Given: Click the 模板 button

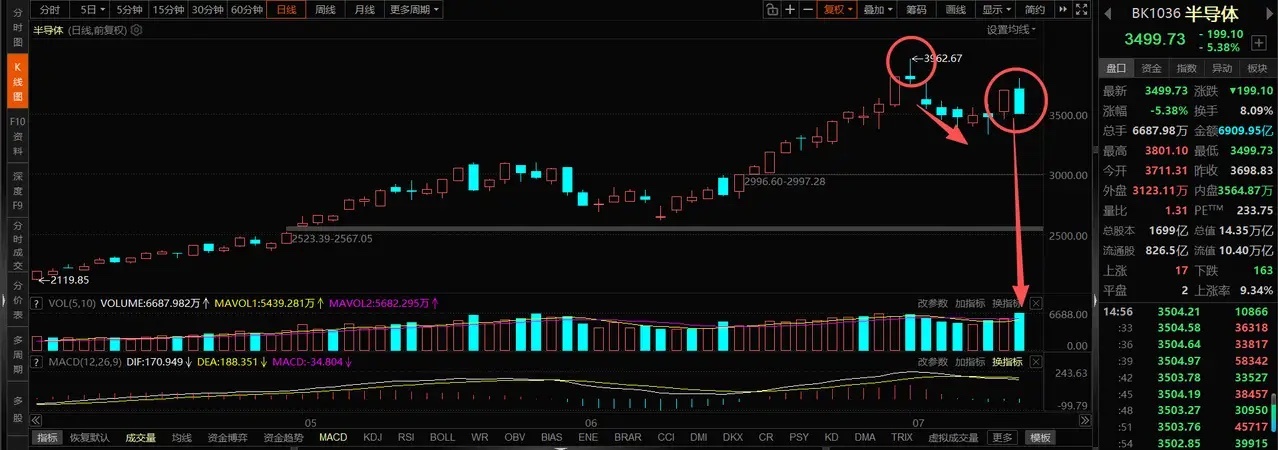Looking at the screenshot, I should [x=1041, y=438].
